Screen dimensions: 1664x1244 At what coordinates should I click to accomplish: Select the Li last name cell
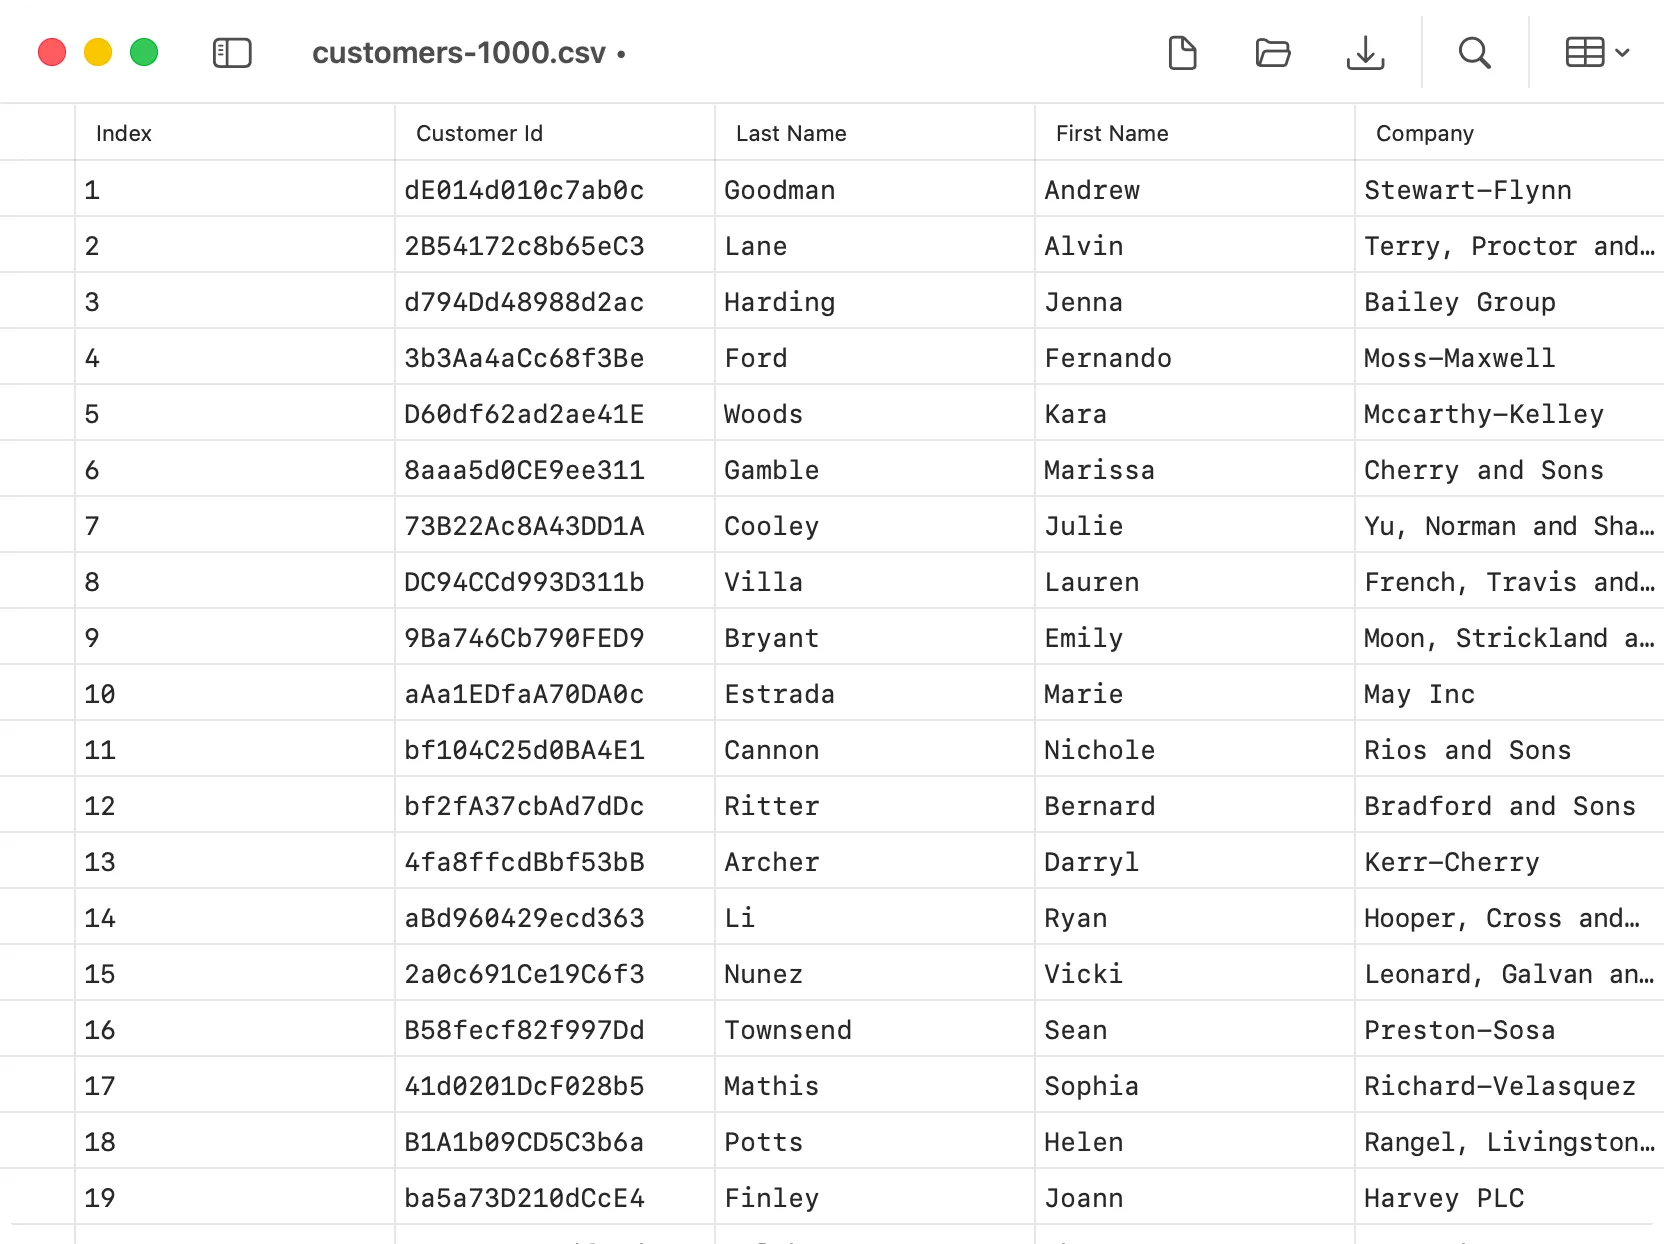pos(875,917)
